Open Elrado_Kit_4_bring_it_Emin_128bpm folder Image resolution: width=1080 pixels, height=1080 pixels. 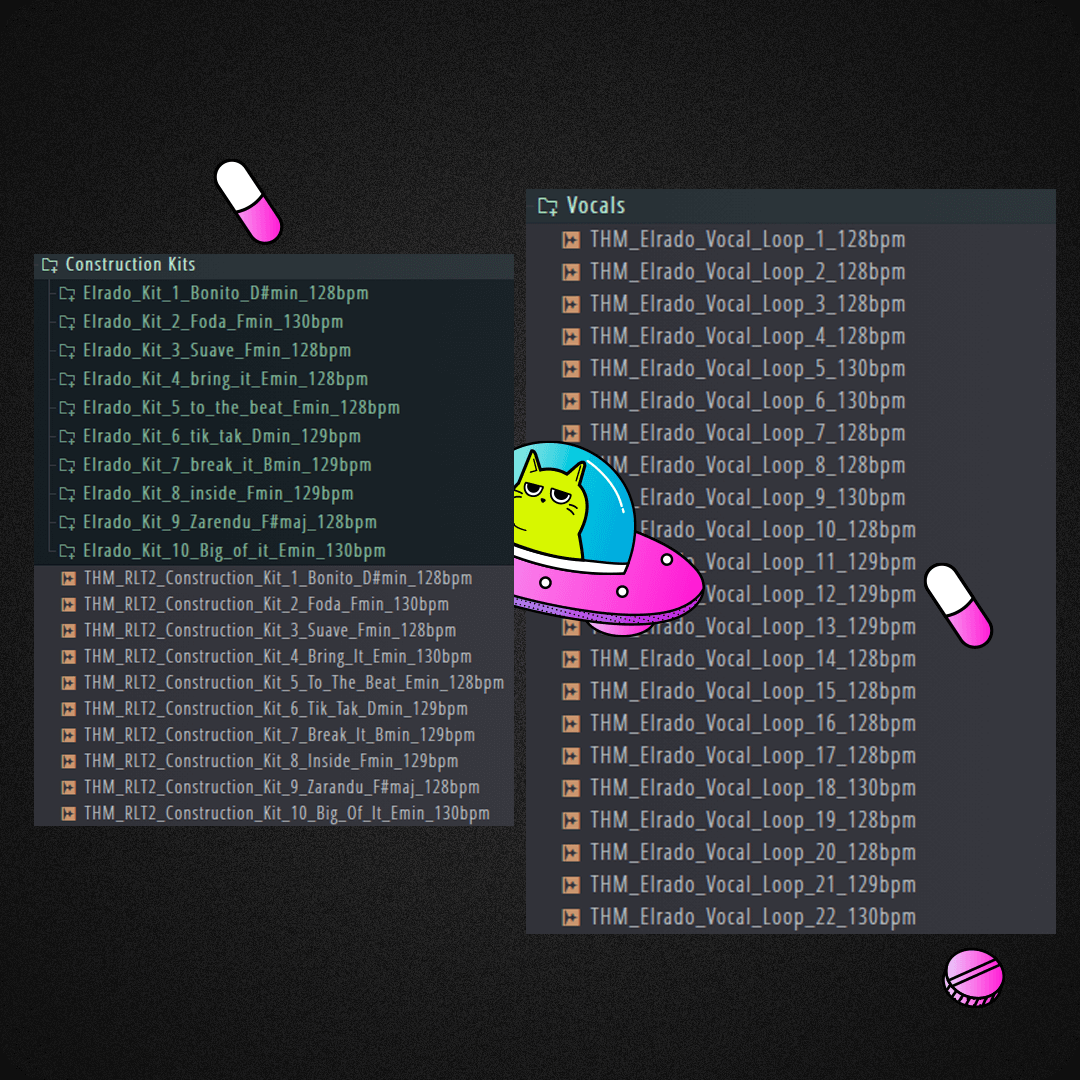tap(225, 380)
